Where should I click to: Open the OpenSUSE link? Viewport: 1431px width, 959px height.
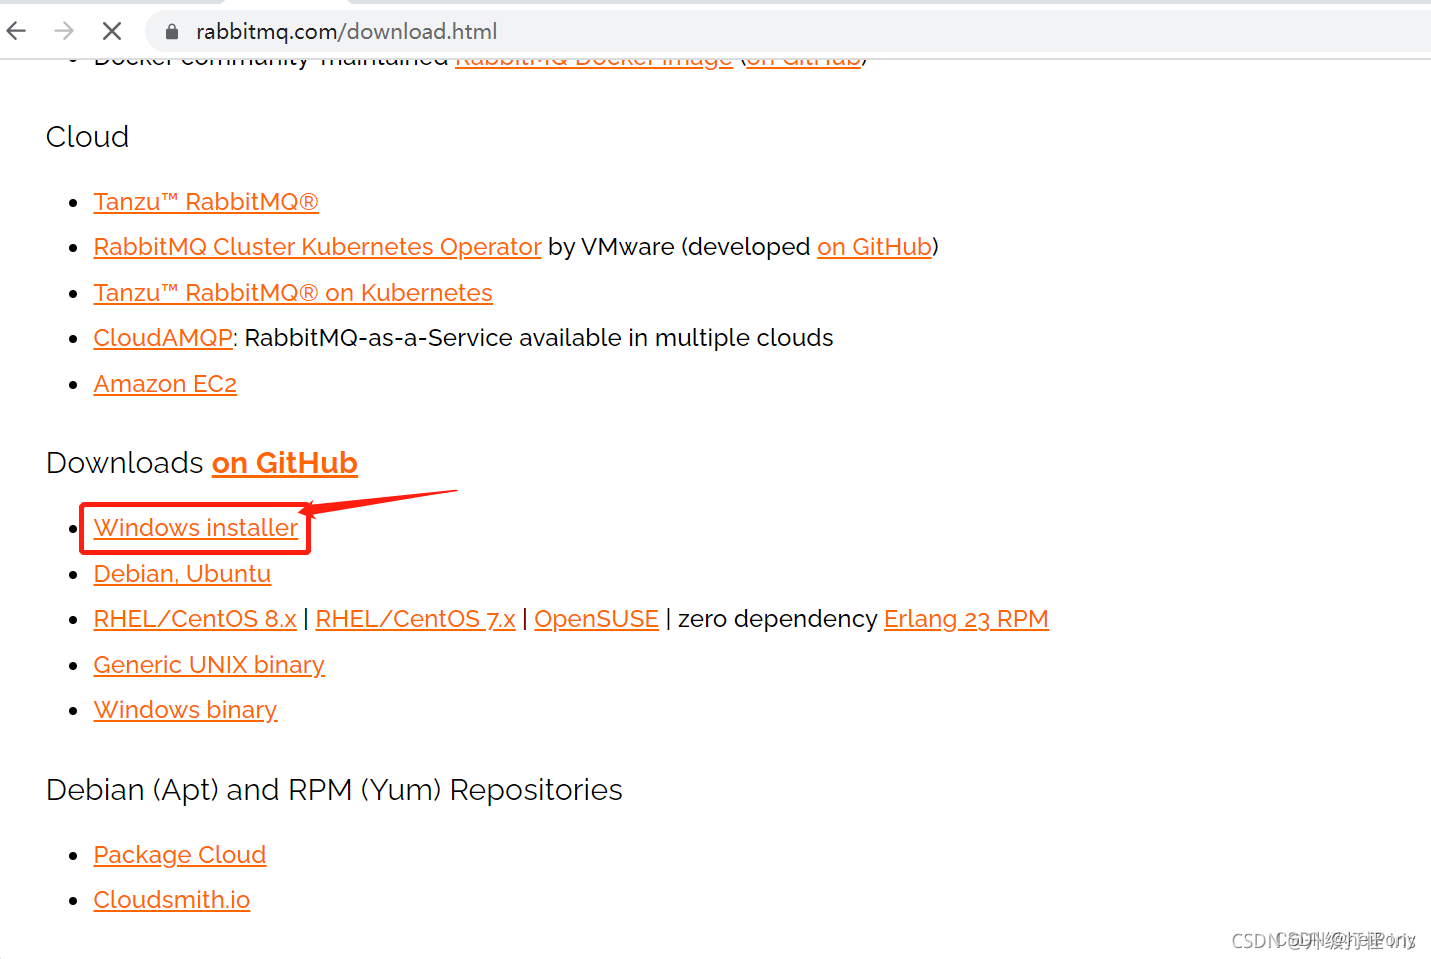tap(596, 619)
